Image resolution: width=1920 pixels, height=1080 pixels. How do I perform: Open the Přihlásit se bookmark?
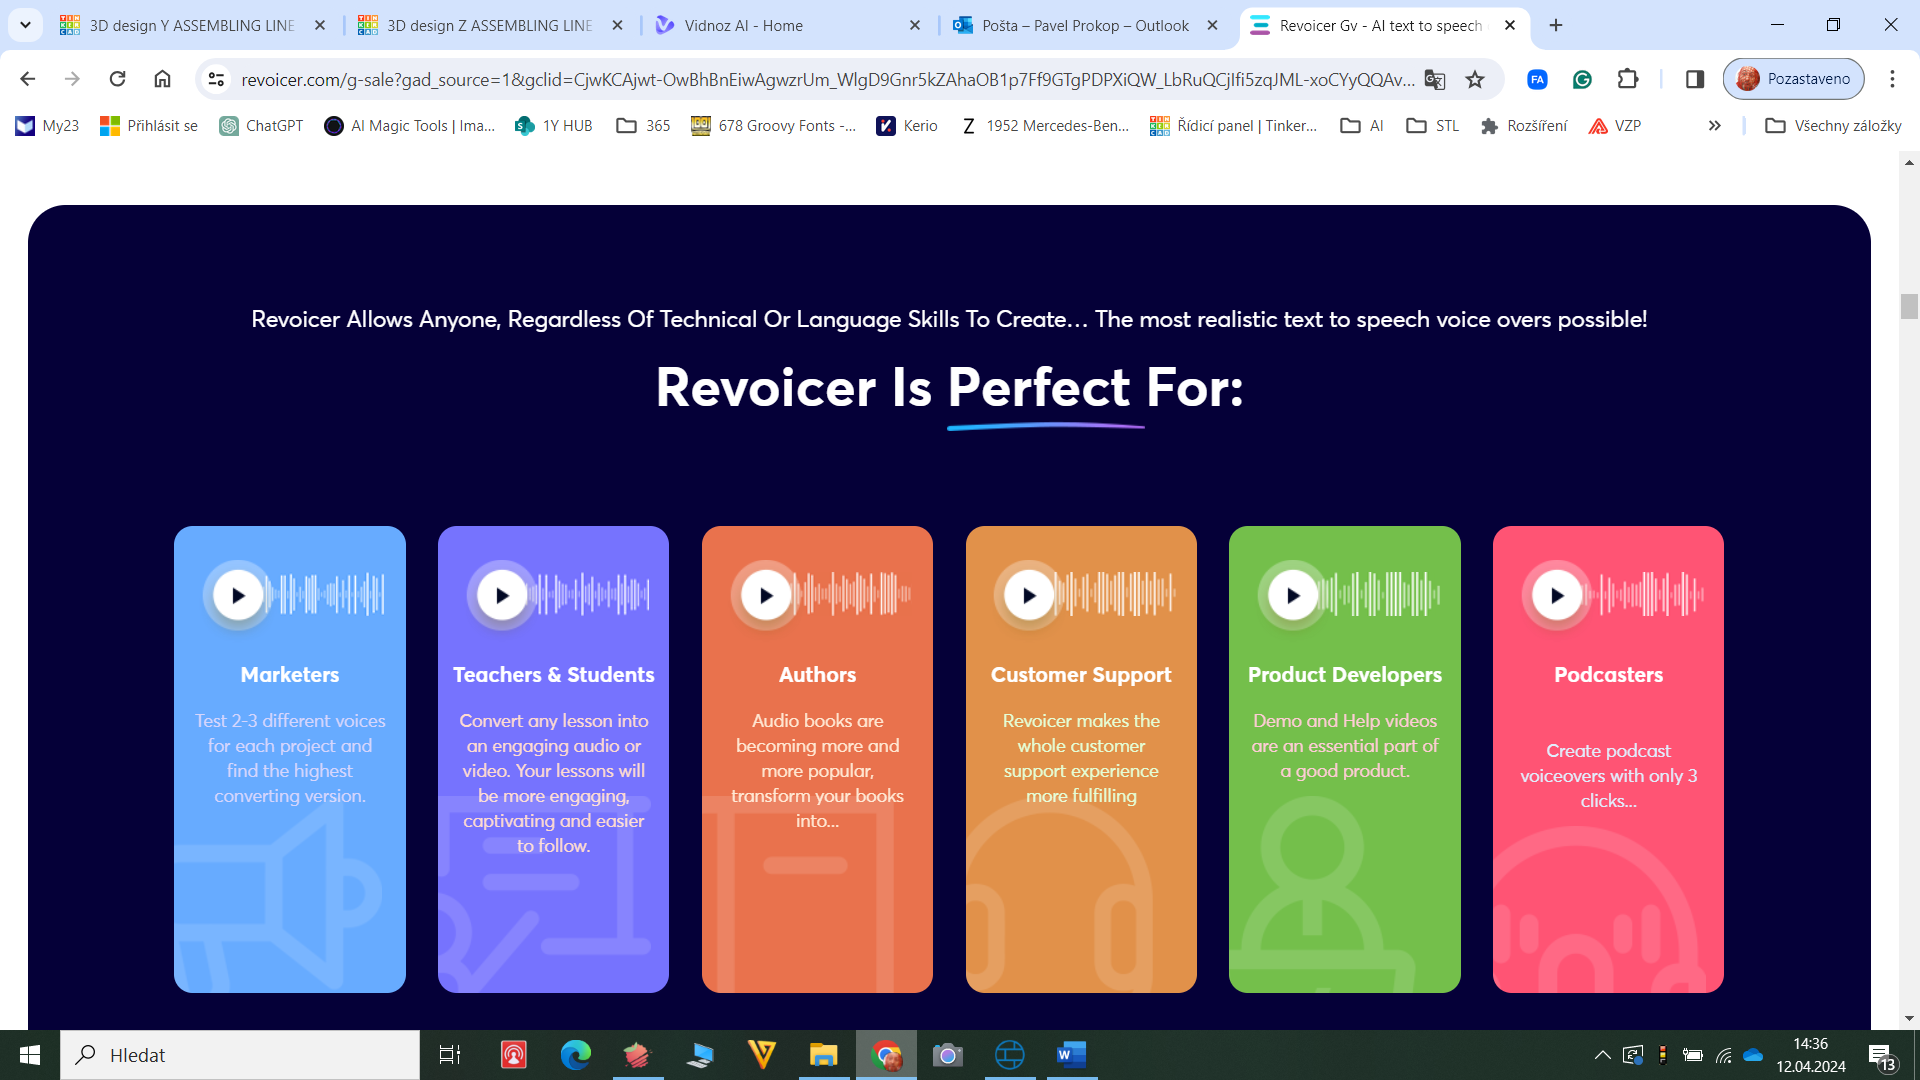(x=149, y=126)
